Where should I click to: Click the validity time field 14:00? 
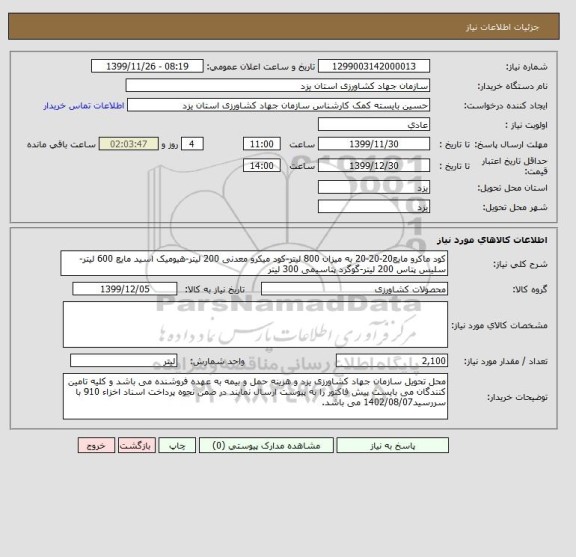[x=262, y=166]
